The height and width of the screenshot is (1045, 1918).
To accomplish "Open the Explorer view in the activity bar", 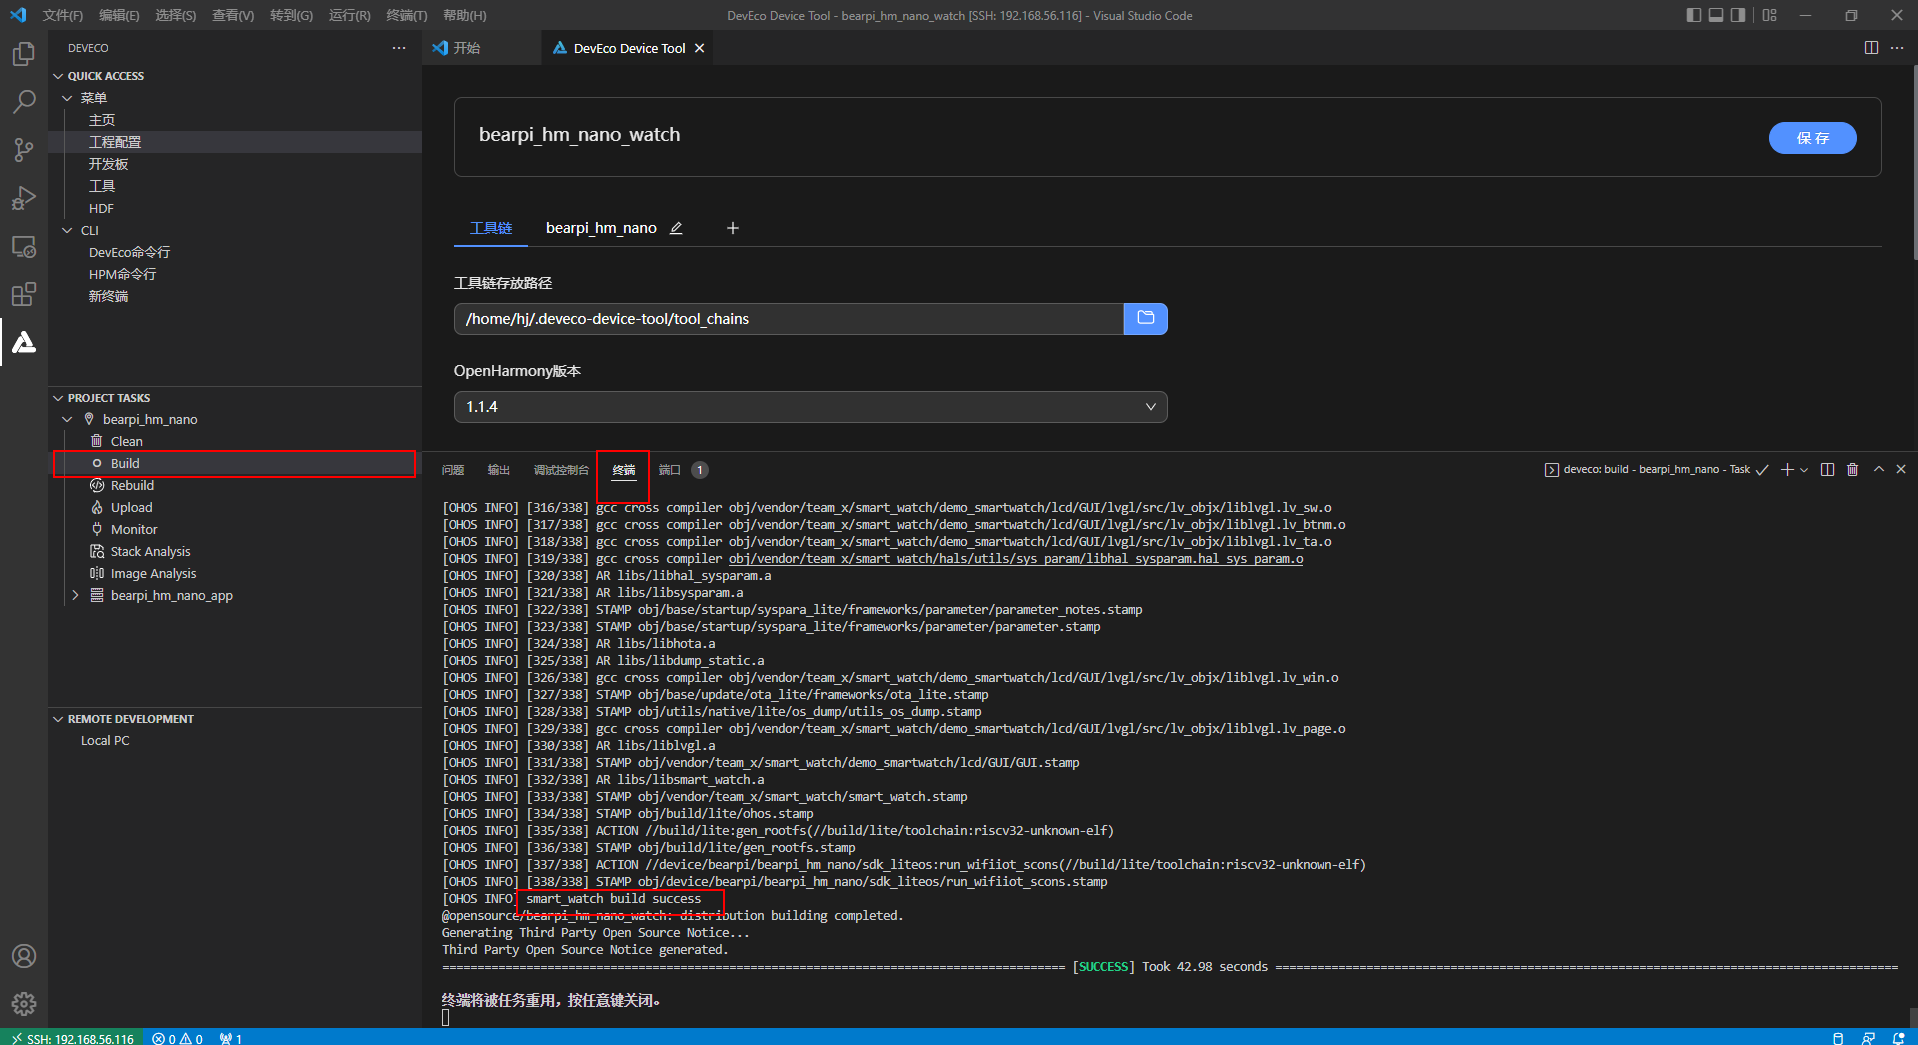I will 24,54.
